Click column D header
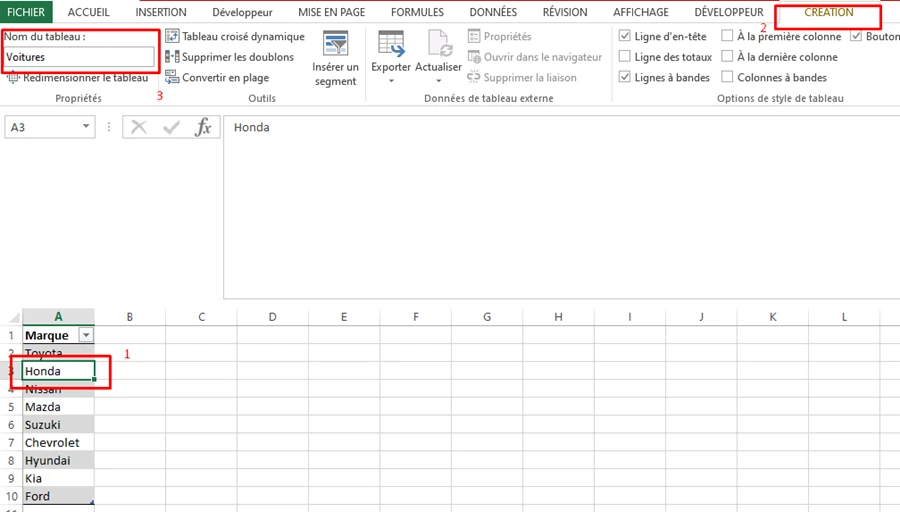This screenshot has width=900, height=512. (x=273, y=317)
